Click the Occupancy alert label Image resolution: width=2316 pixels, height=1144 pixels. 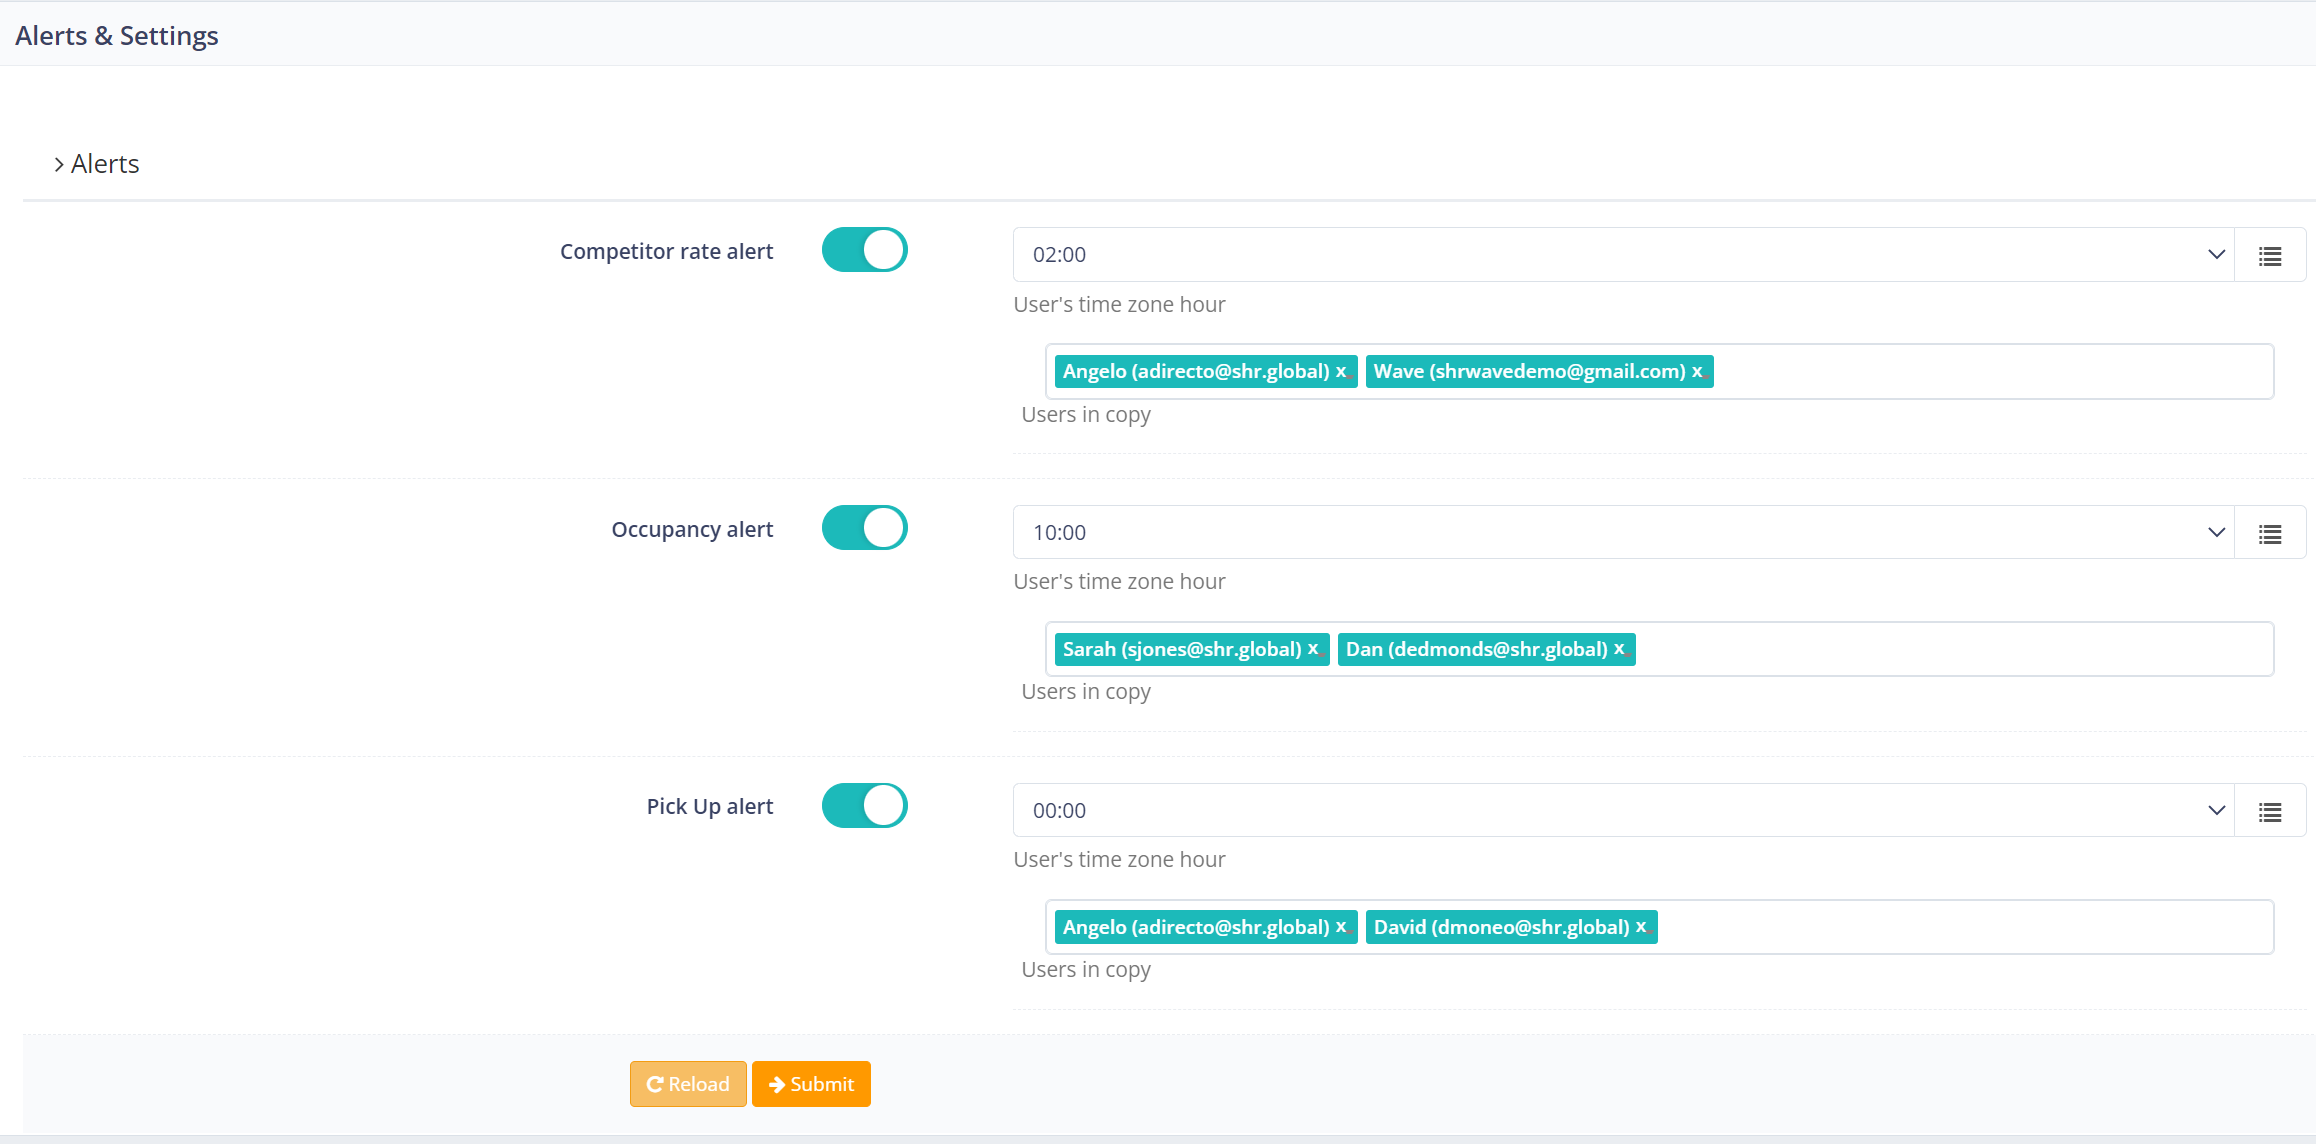tap(692, 530)
